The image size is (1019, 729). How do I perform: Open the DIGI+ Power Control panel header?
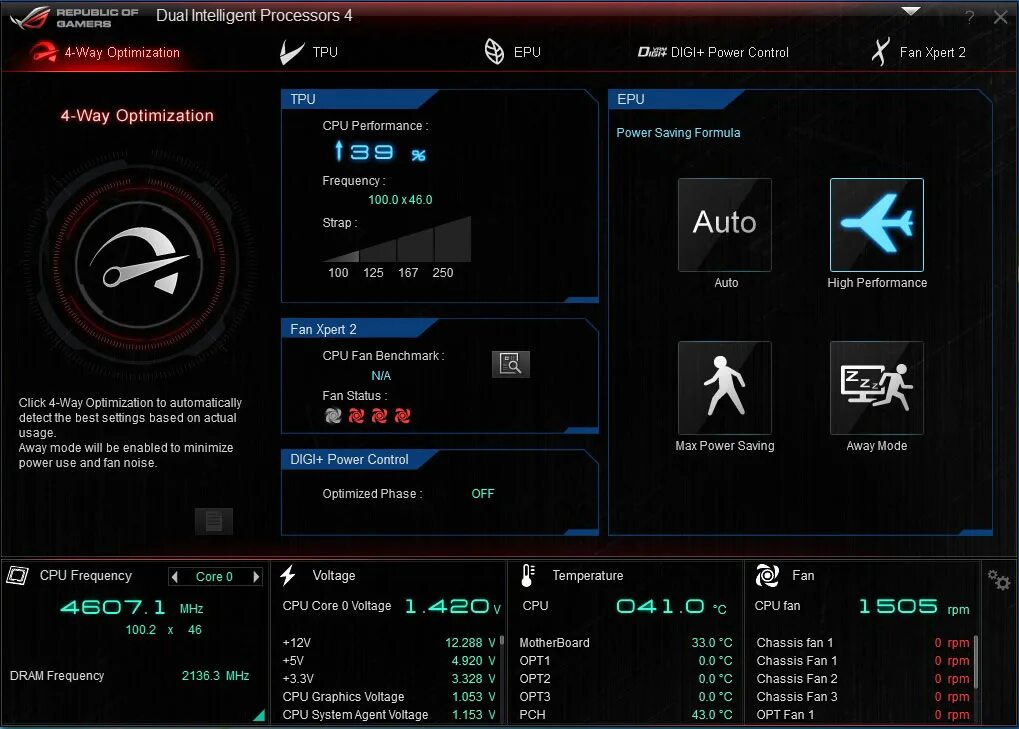pos(359,459)
